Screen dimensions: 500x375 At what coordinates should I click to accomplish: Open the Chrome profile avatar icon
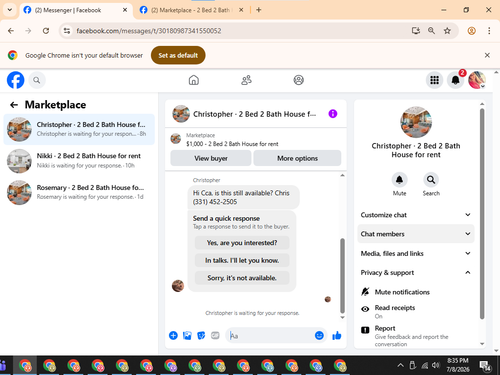point(471,31)
